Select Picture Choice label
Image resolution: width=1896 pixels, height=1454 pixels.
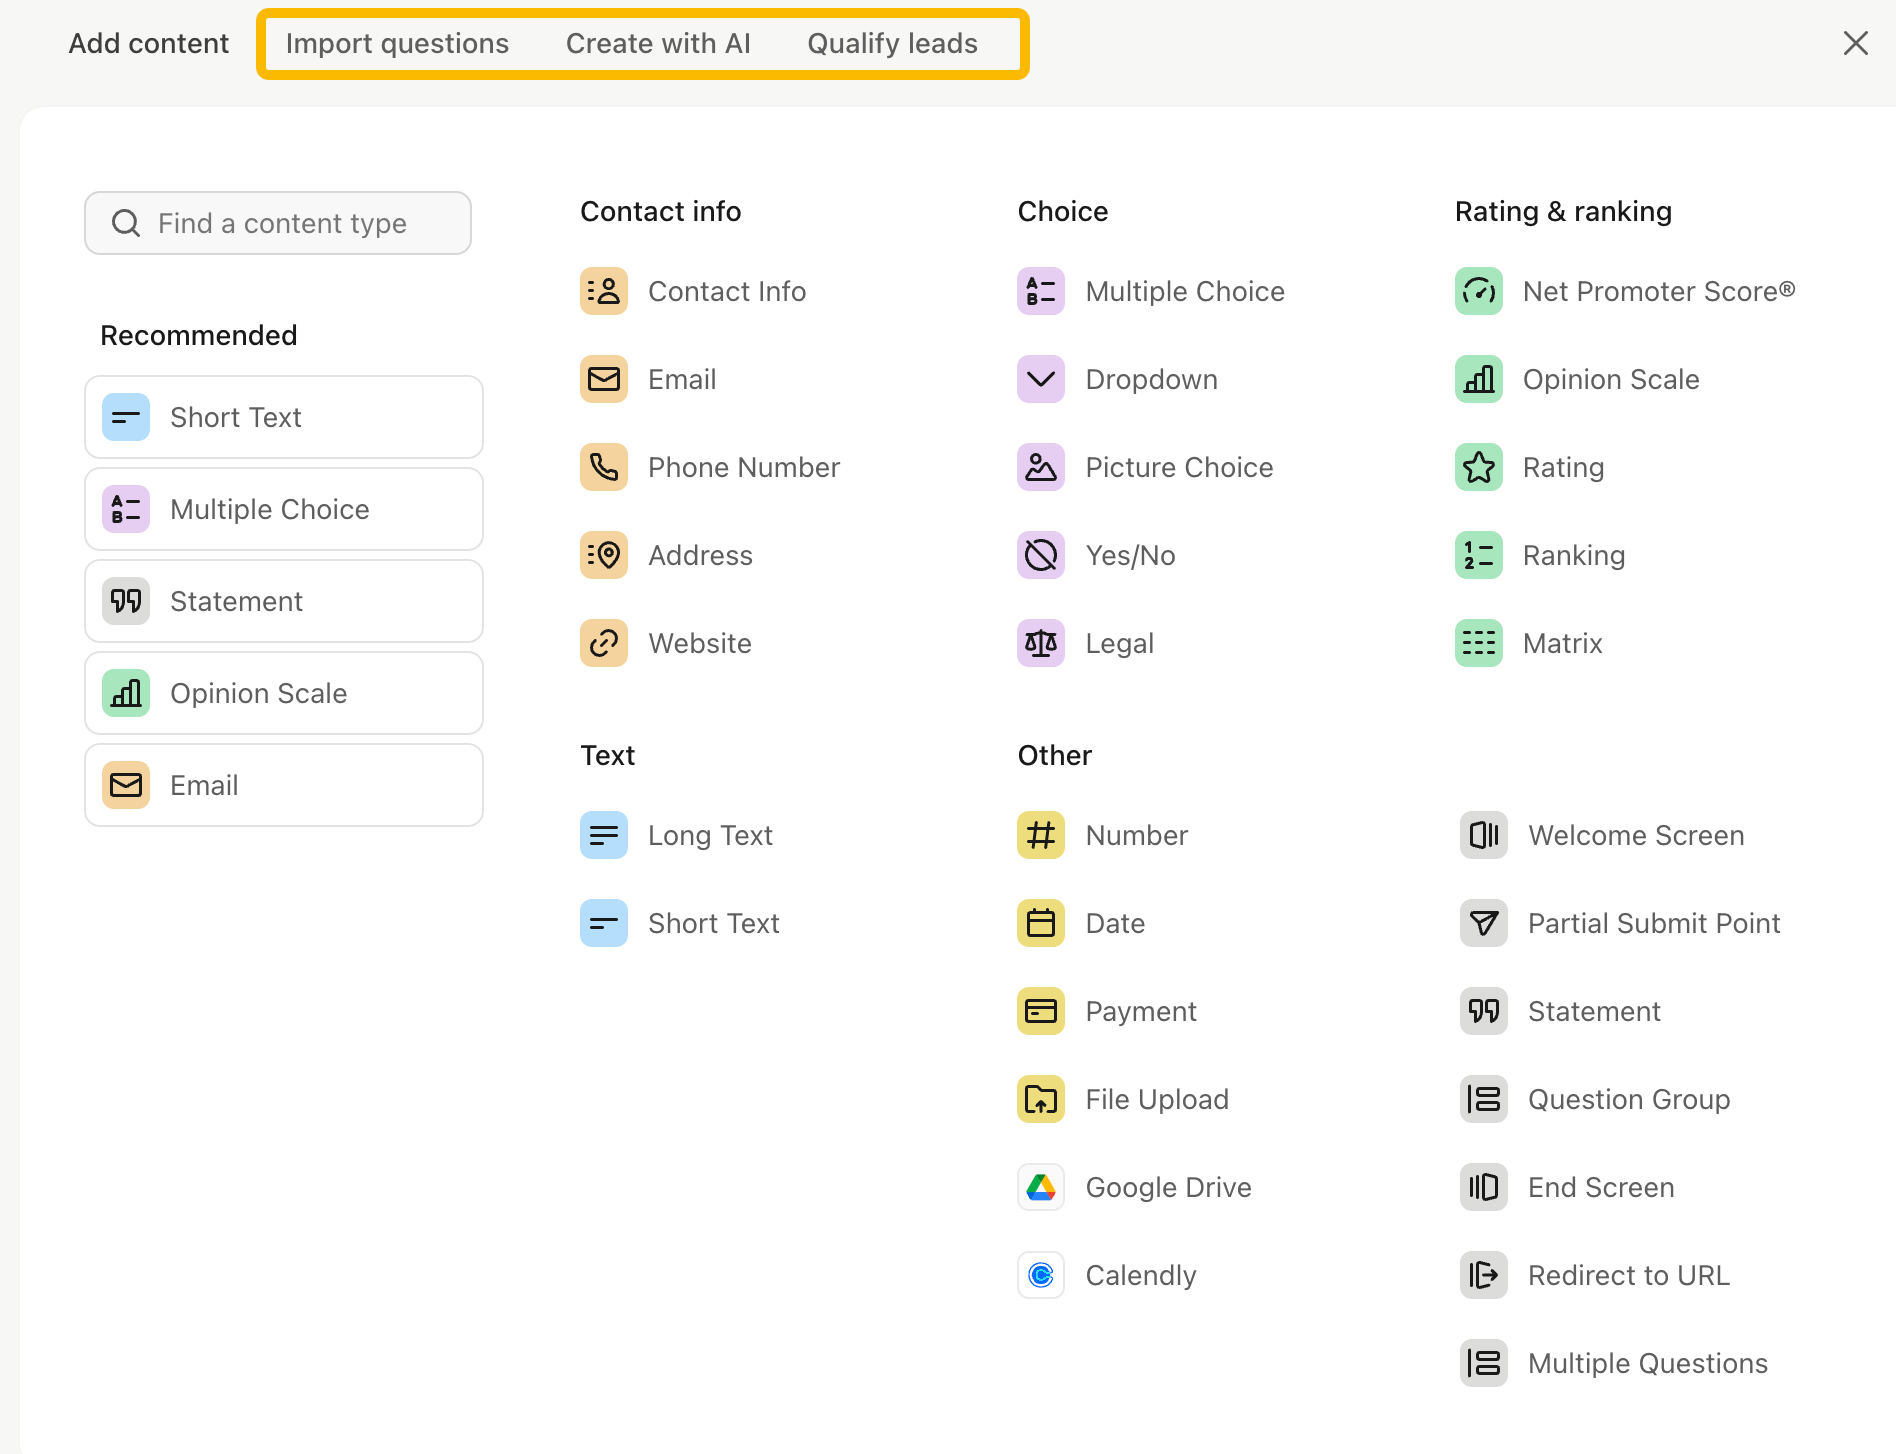tap(1179, 467)
